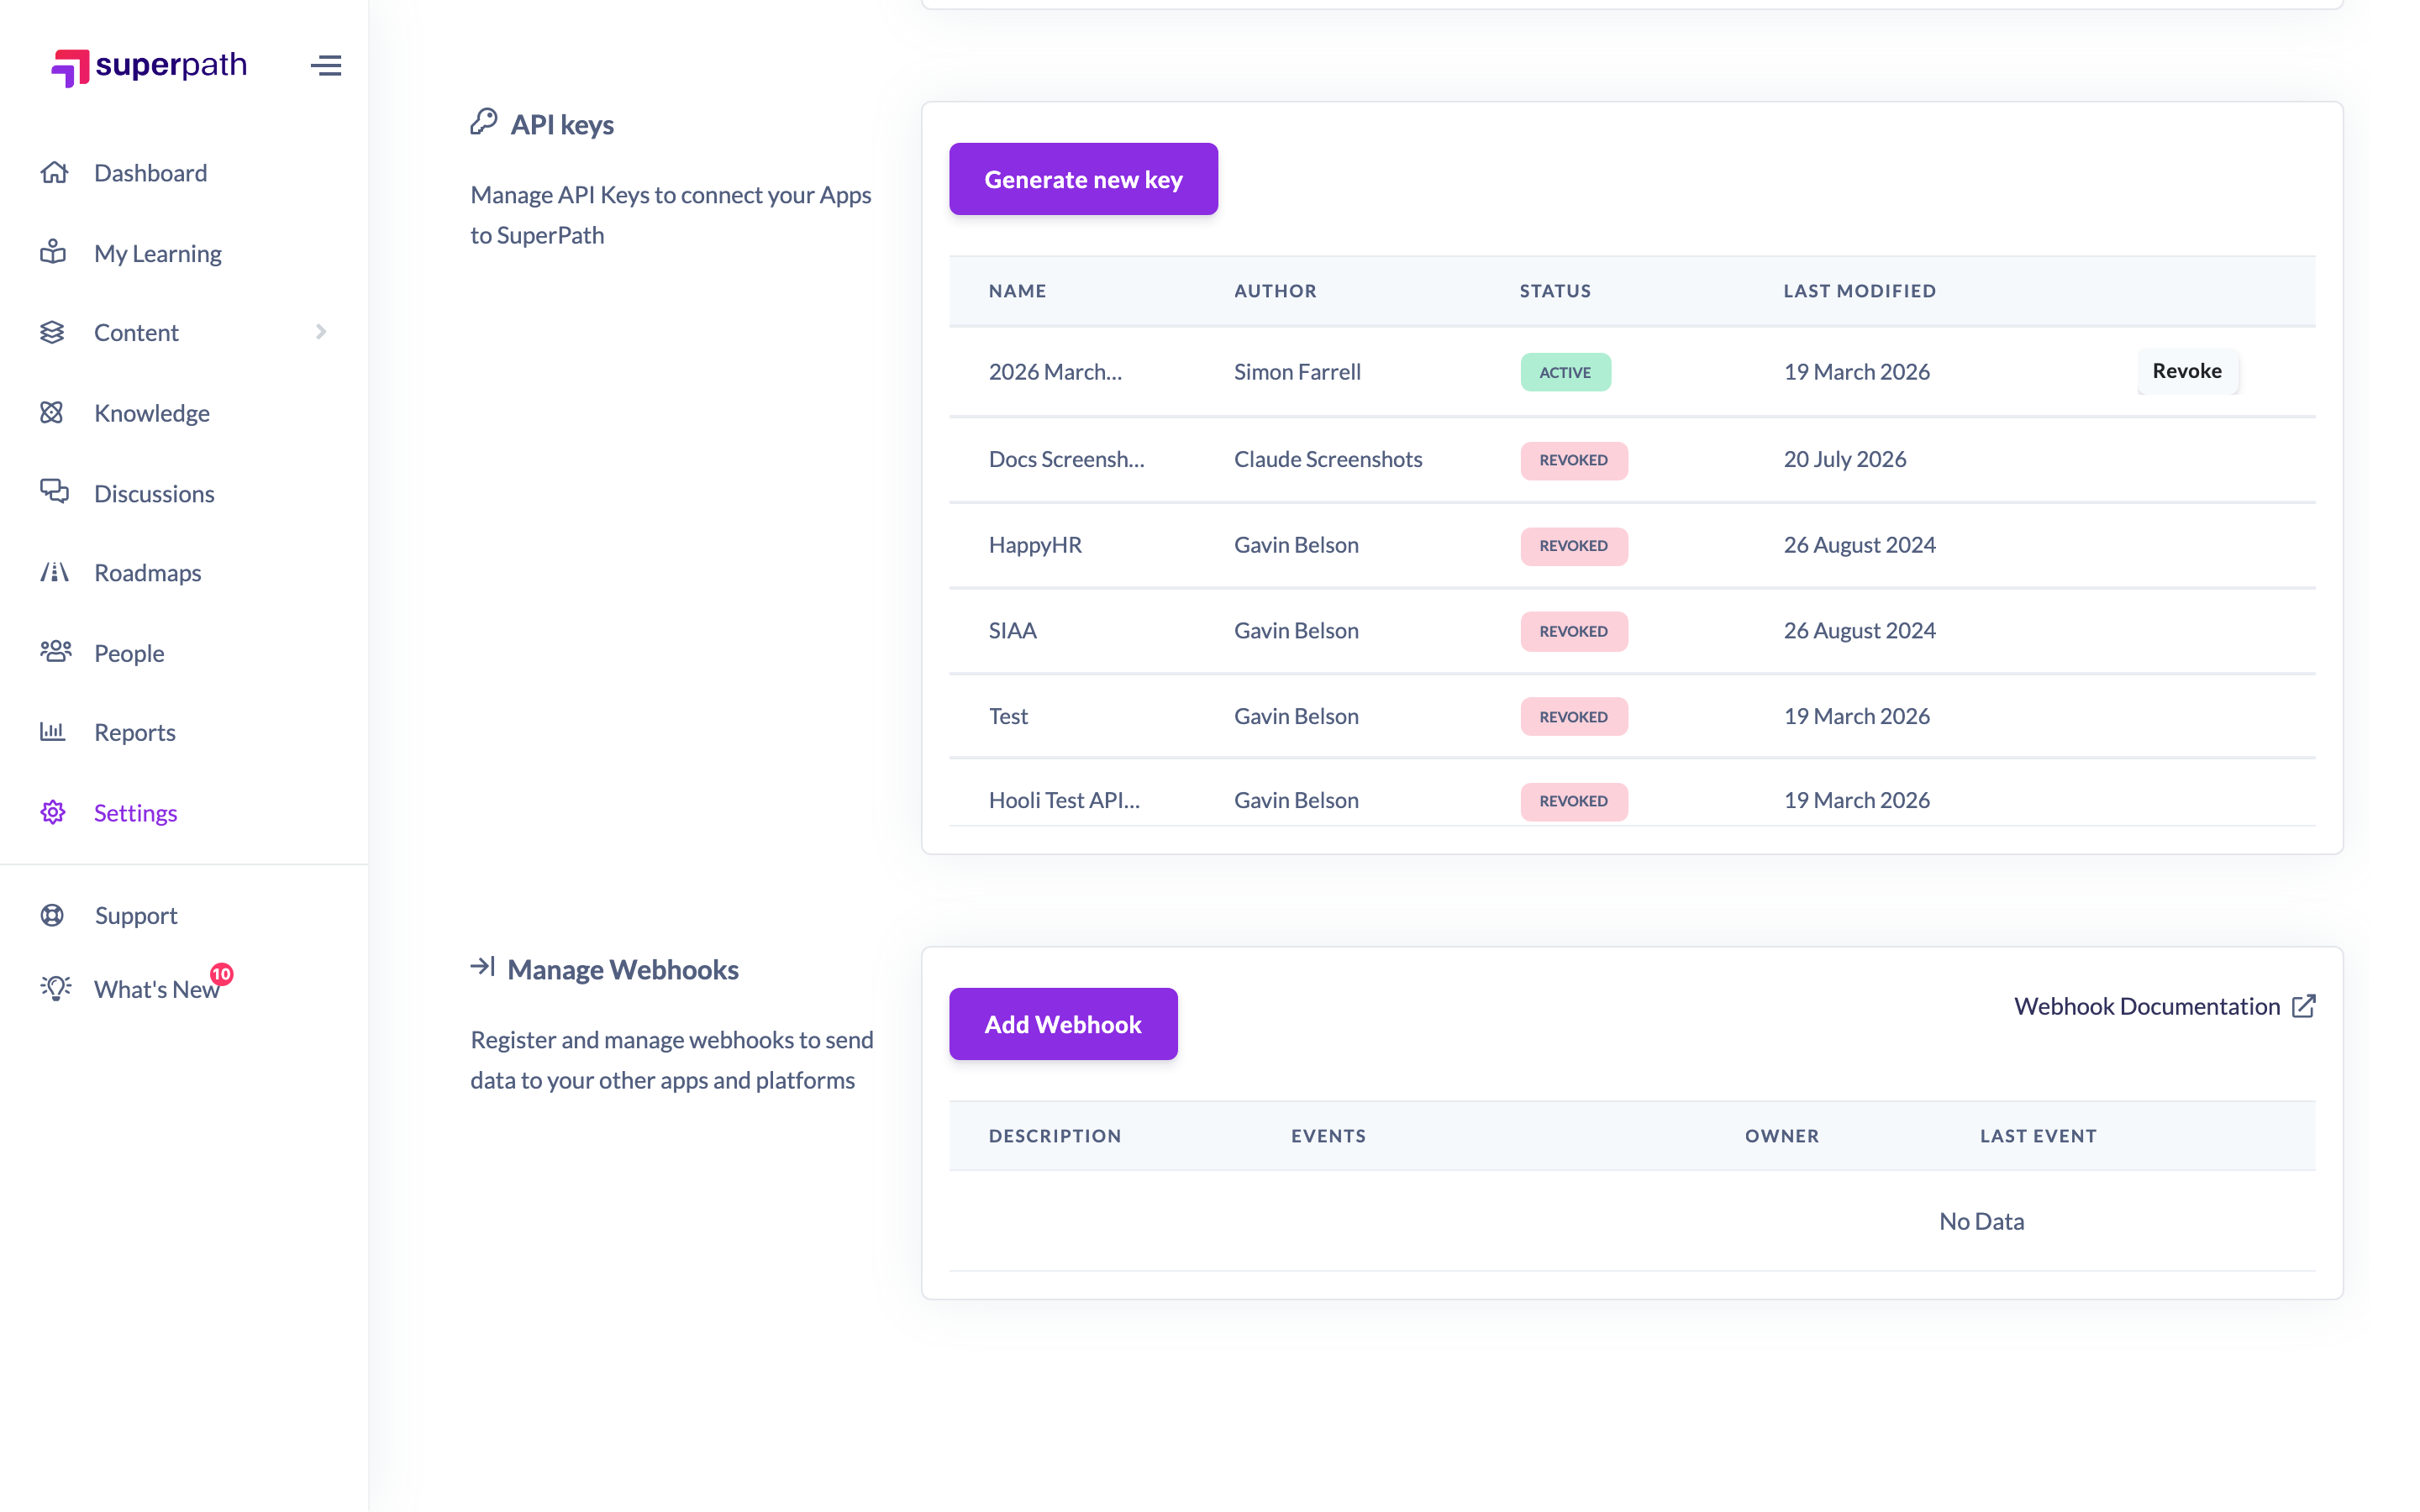Expand the Content menu chevron

pyautogui.click(x=321, y=332)
